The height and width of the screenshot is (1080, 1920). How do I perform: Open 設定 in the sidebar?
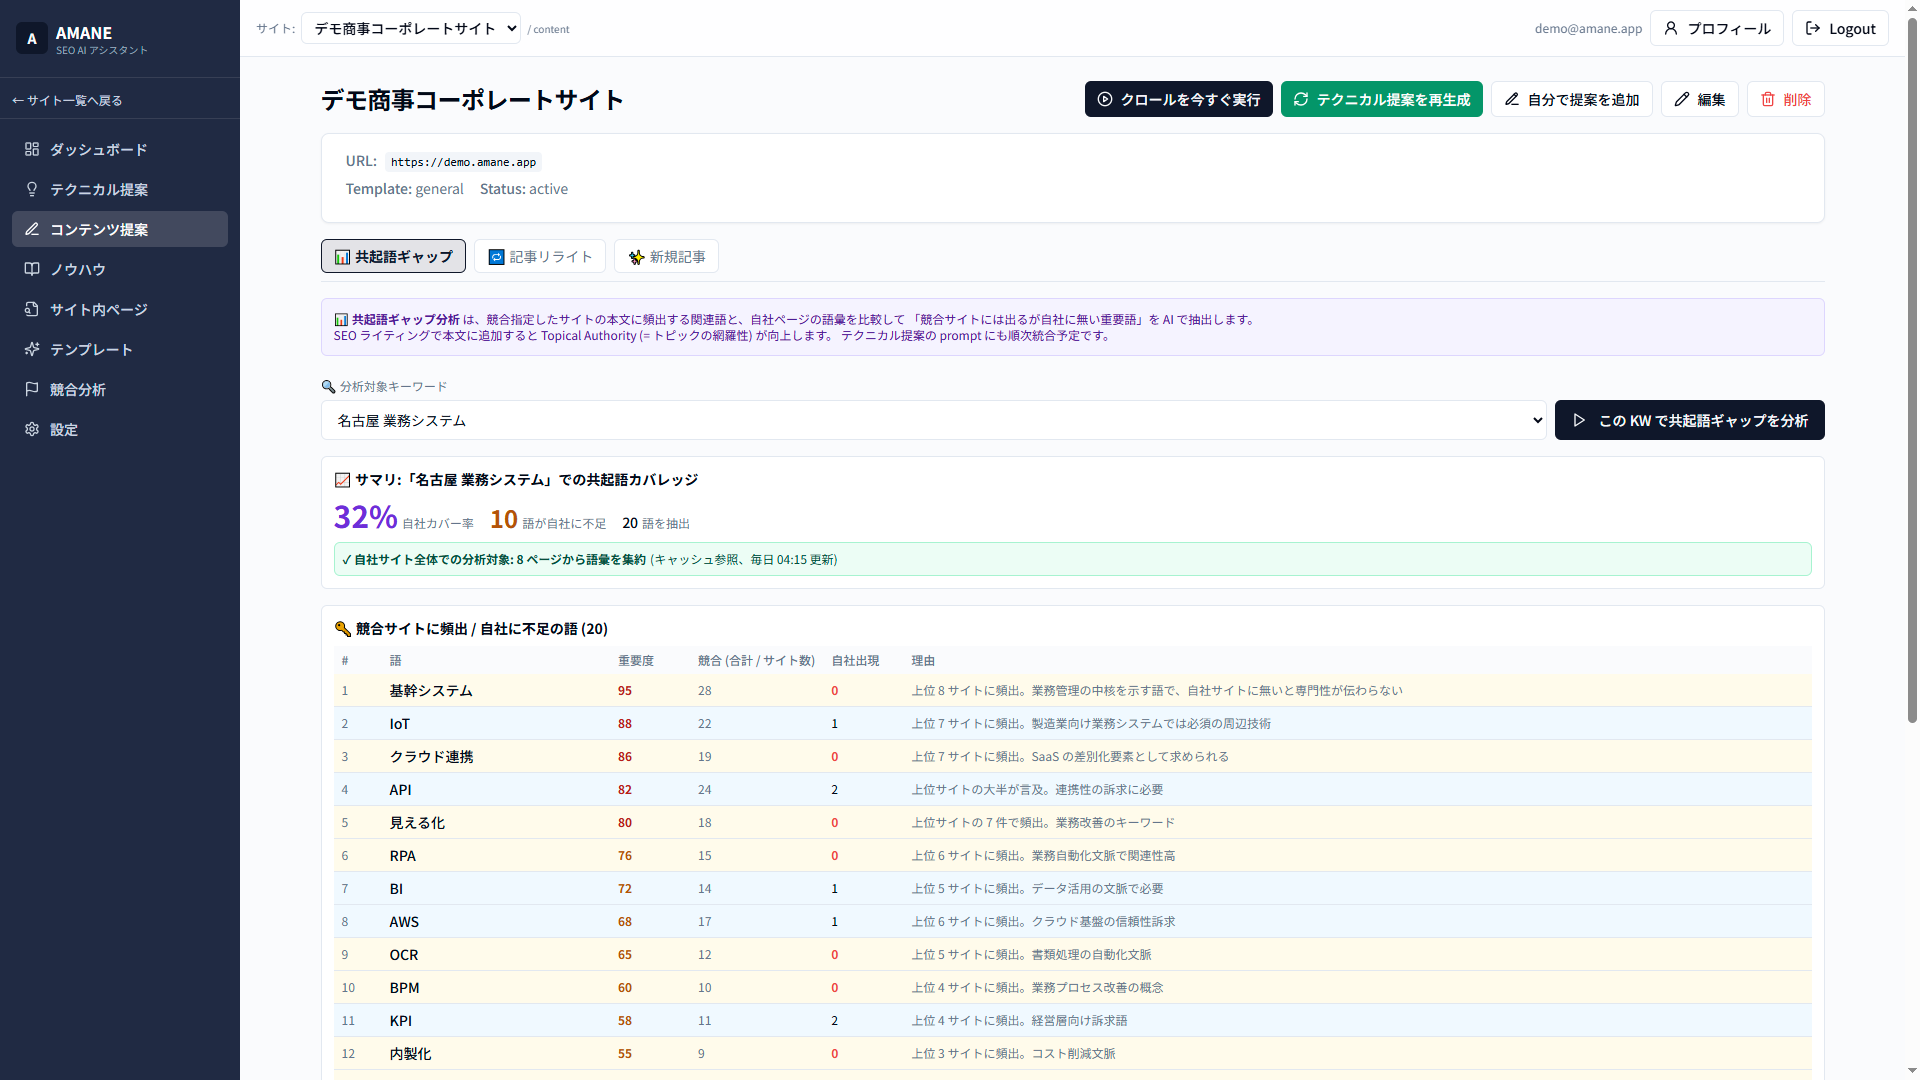pyautogui.click(x=120, y=429)
